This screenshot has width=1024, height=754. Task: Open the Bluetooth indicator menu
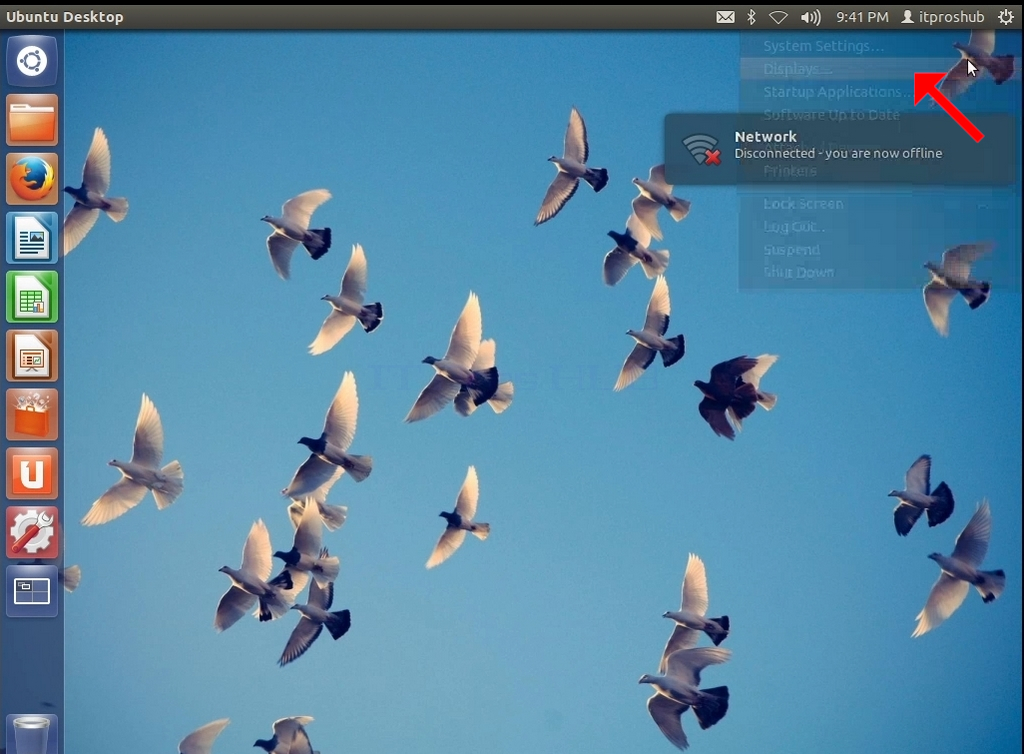752,17
